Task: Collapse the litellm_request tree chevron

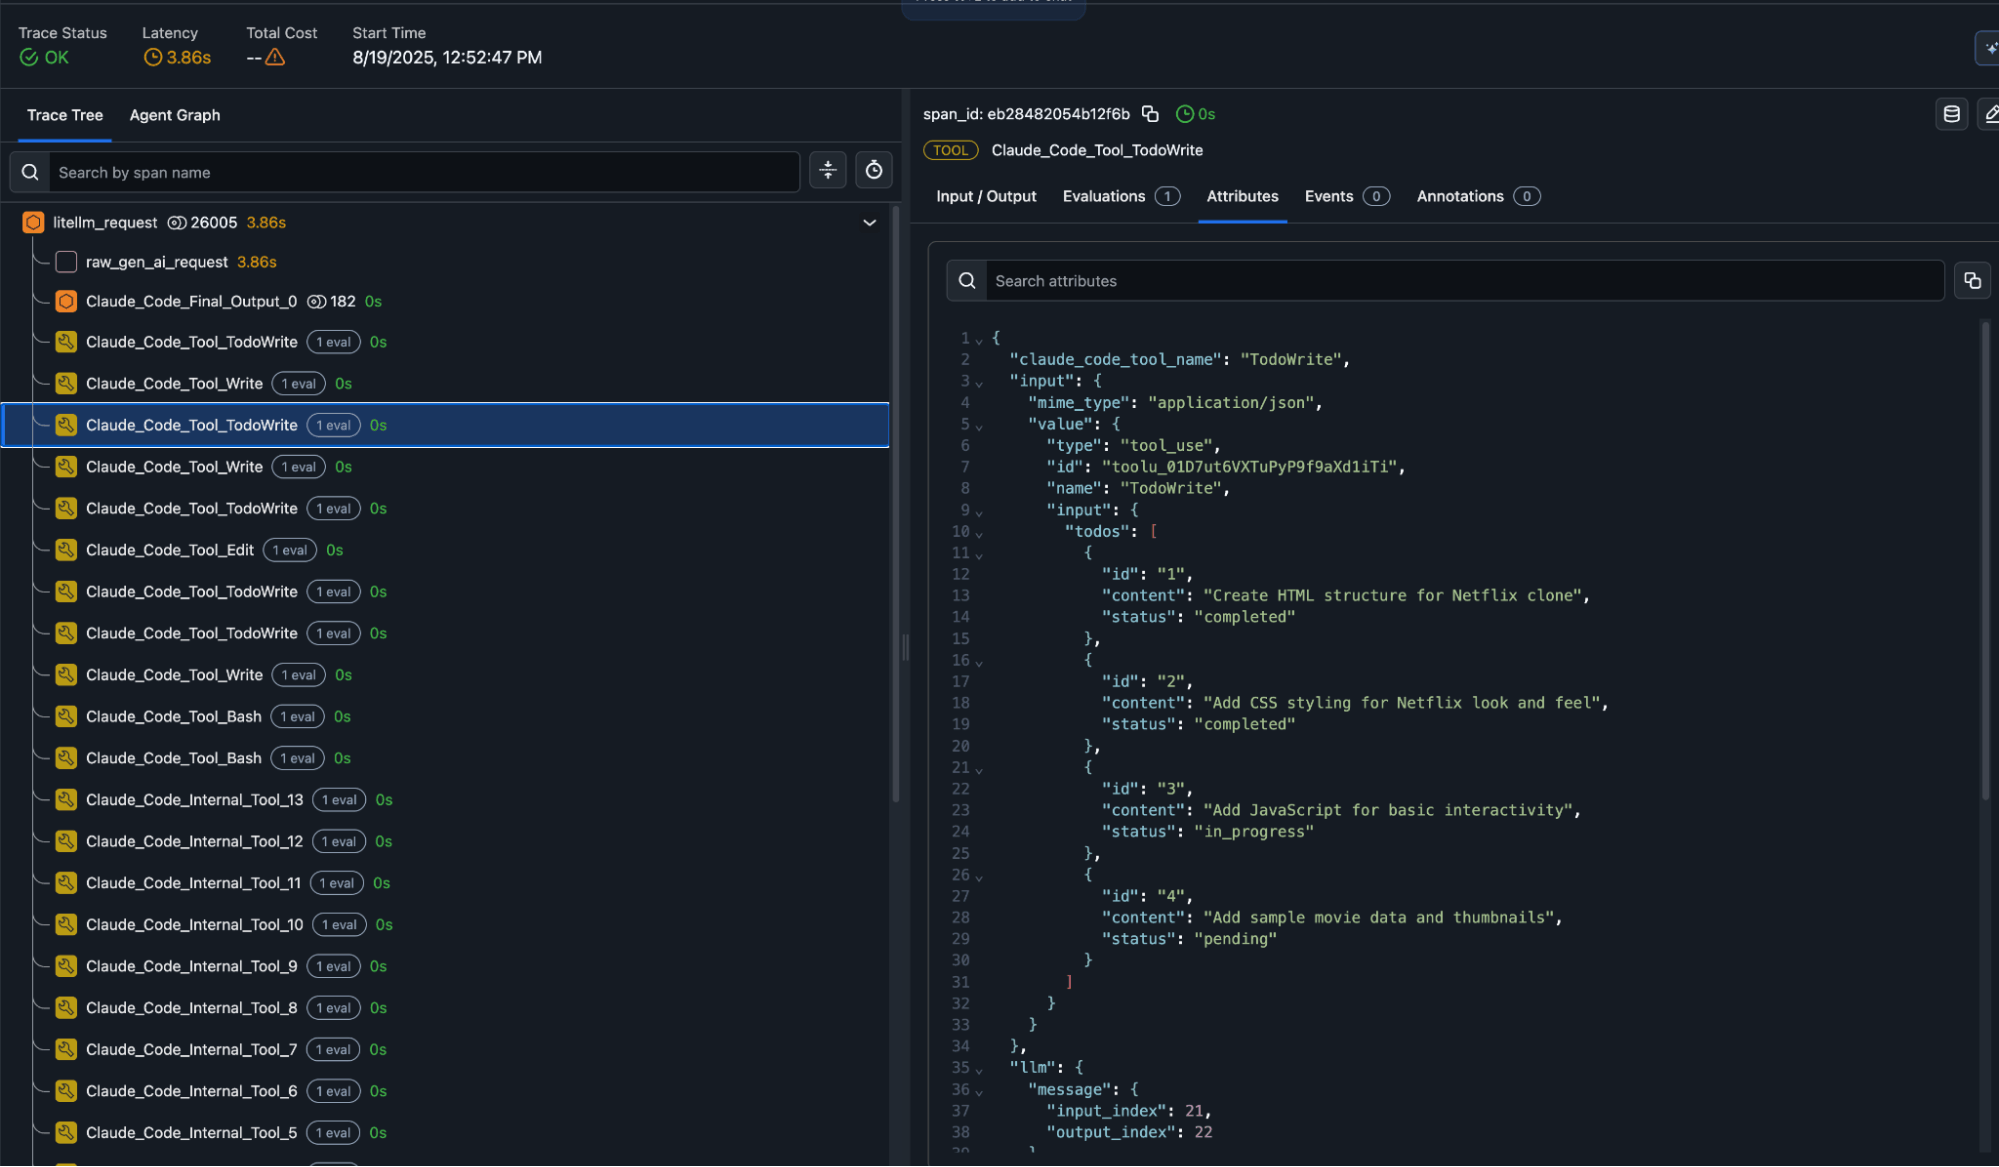Action: point(869,222)
